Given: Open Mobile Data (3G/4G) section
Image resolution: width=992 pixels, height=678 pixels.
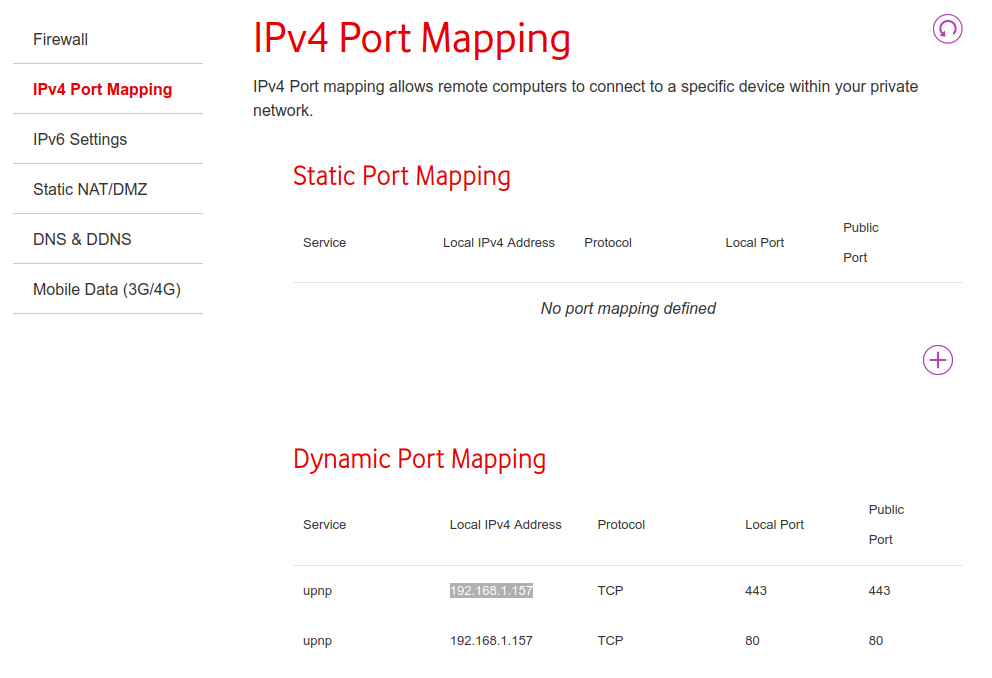Looking at the screenshot, I should (107, 289).
